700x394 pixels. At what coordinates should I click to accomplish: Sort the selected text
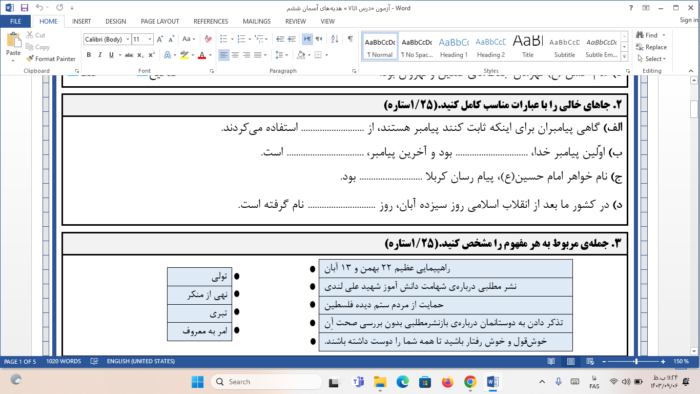coord(335,39)
